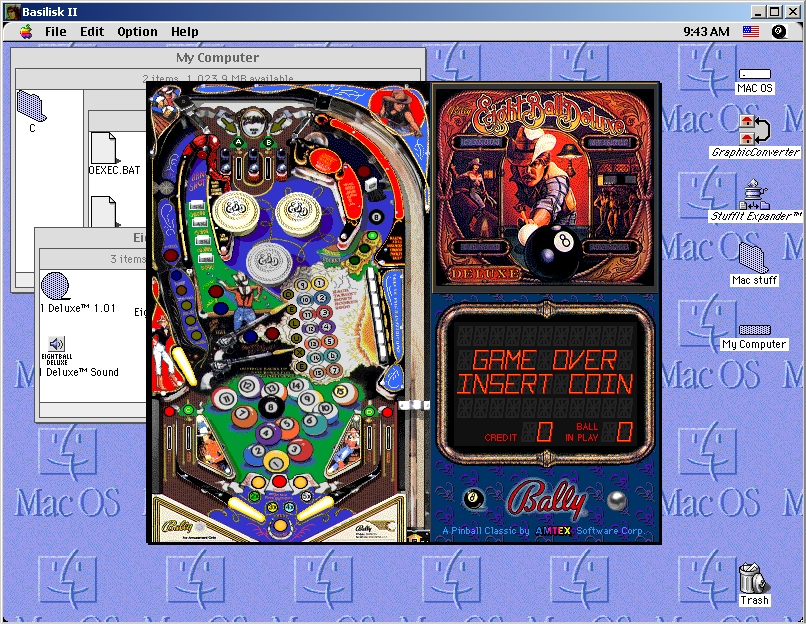This screenshot has width=806, height=624.
Task: Click the application switcher icon in menu bar
Action: pyautogui.click(x=779, y=32)
